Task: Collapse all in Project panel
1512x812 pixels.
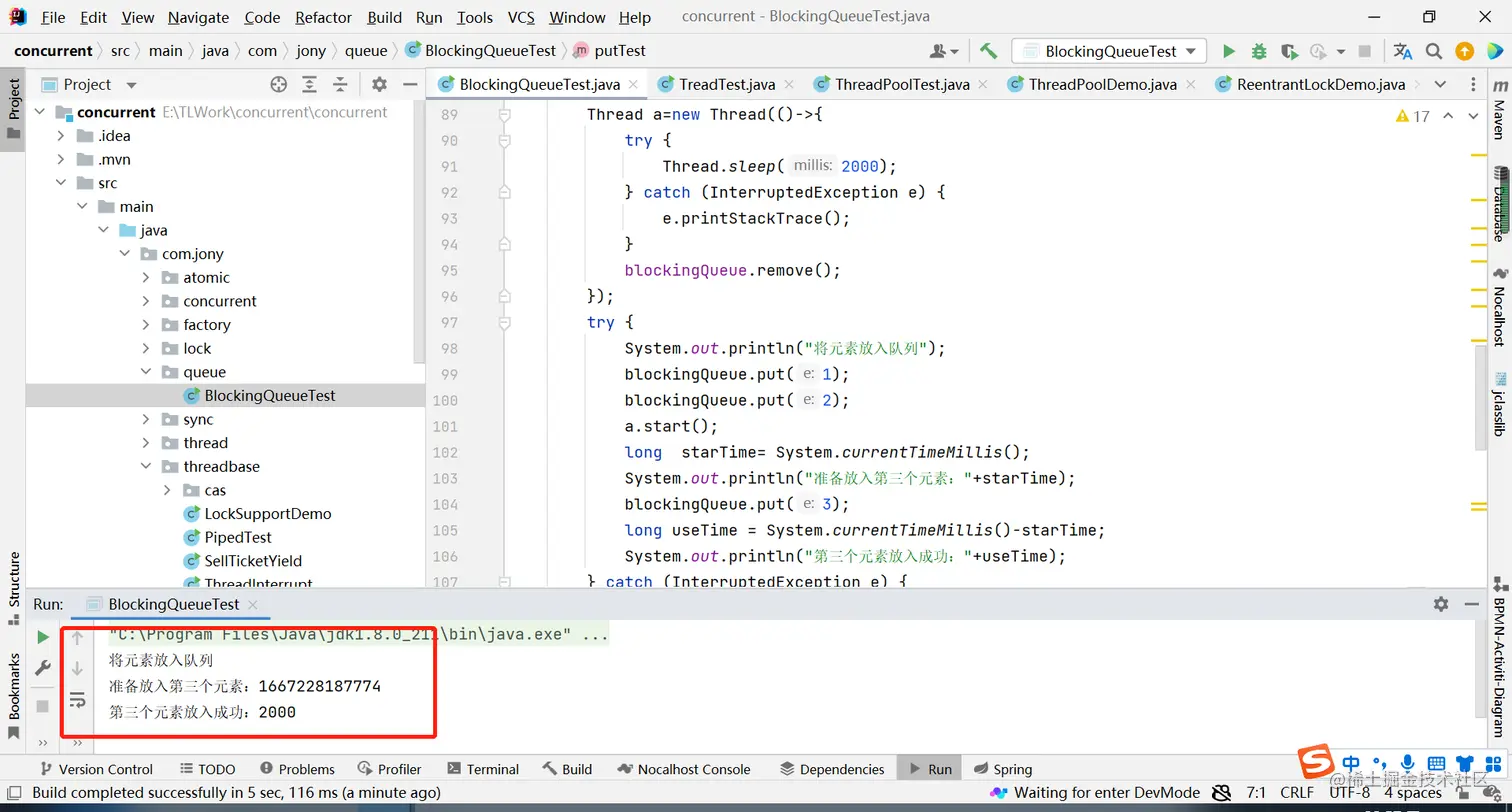Action: pos(340,85)
